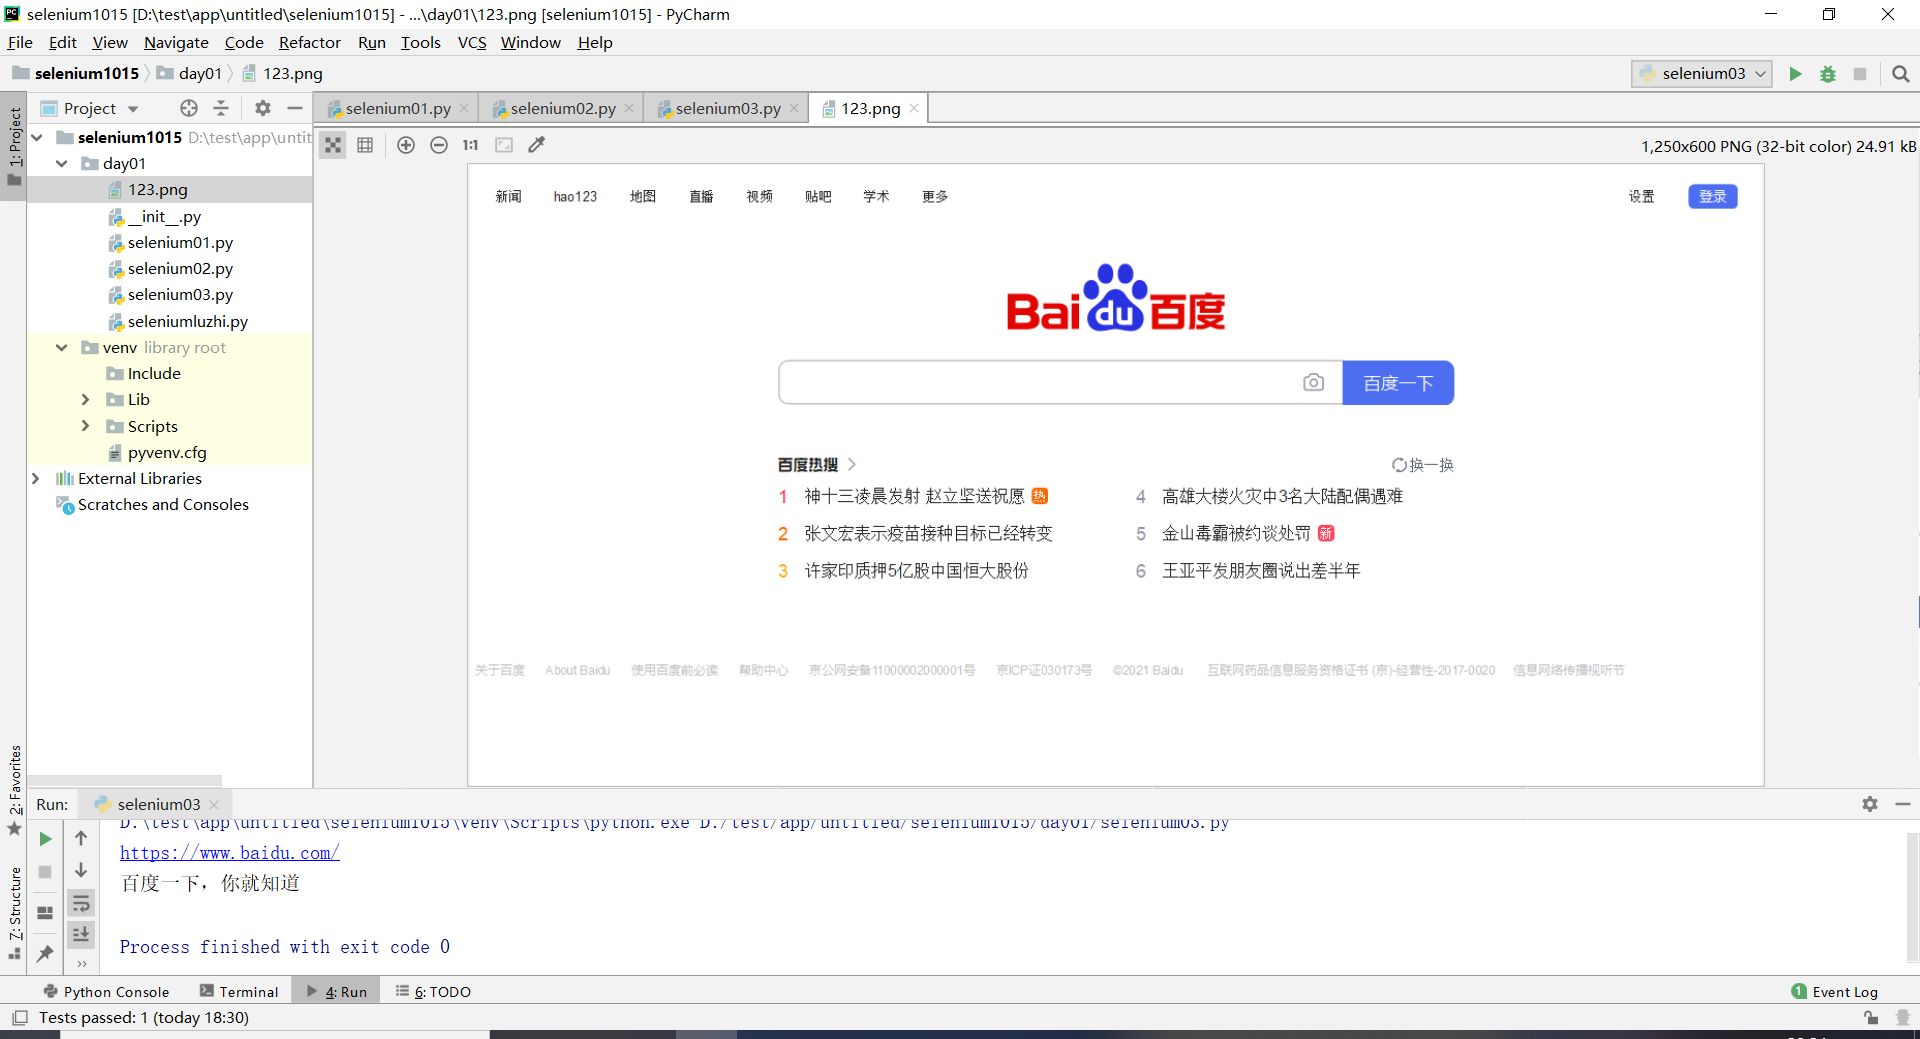Open Python Console tool window

tap(106, 991)
